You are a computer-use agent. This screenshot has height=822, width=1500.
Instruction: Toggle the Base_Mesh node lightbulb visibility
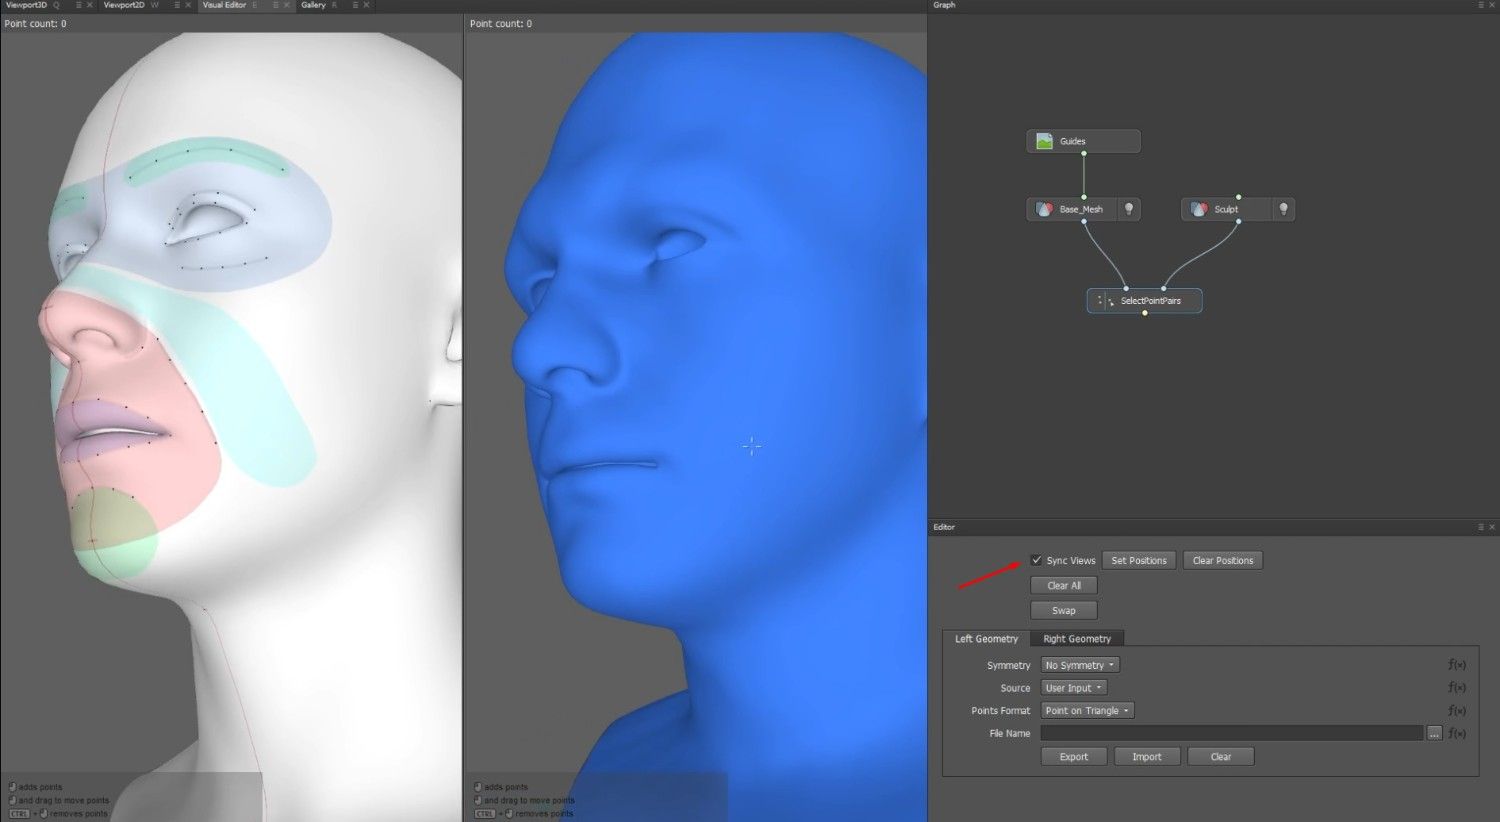[x=1129, y=209]
